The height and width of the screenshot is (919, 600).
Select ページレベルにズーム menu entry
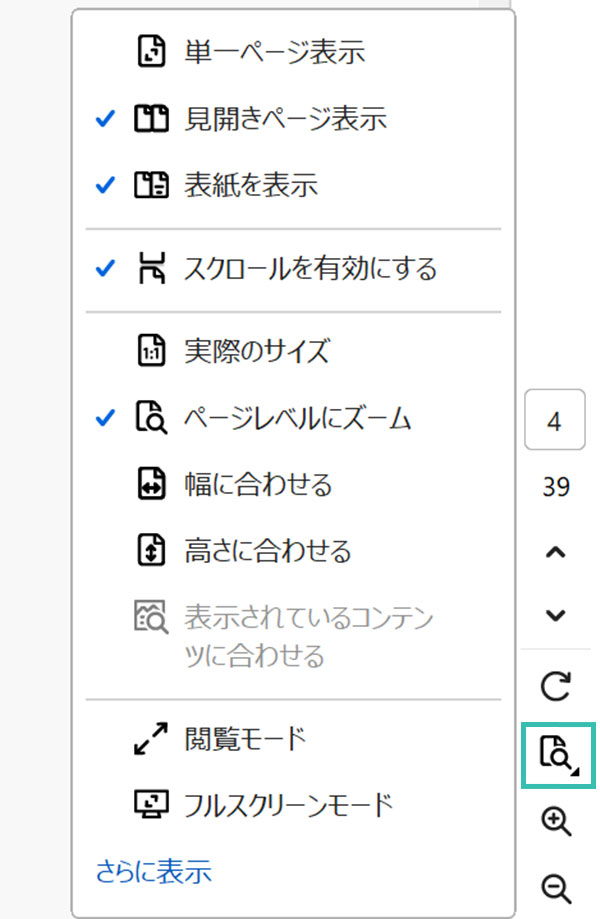coord(293,418)
